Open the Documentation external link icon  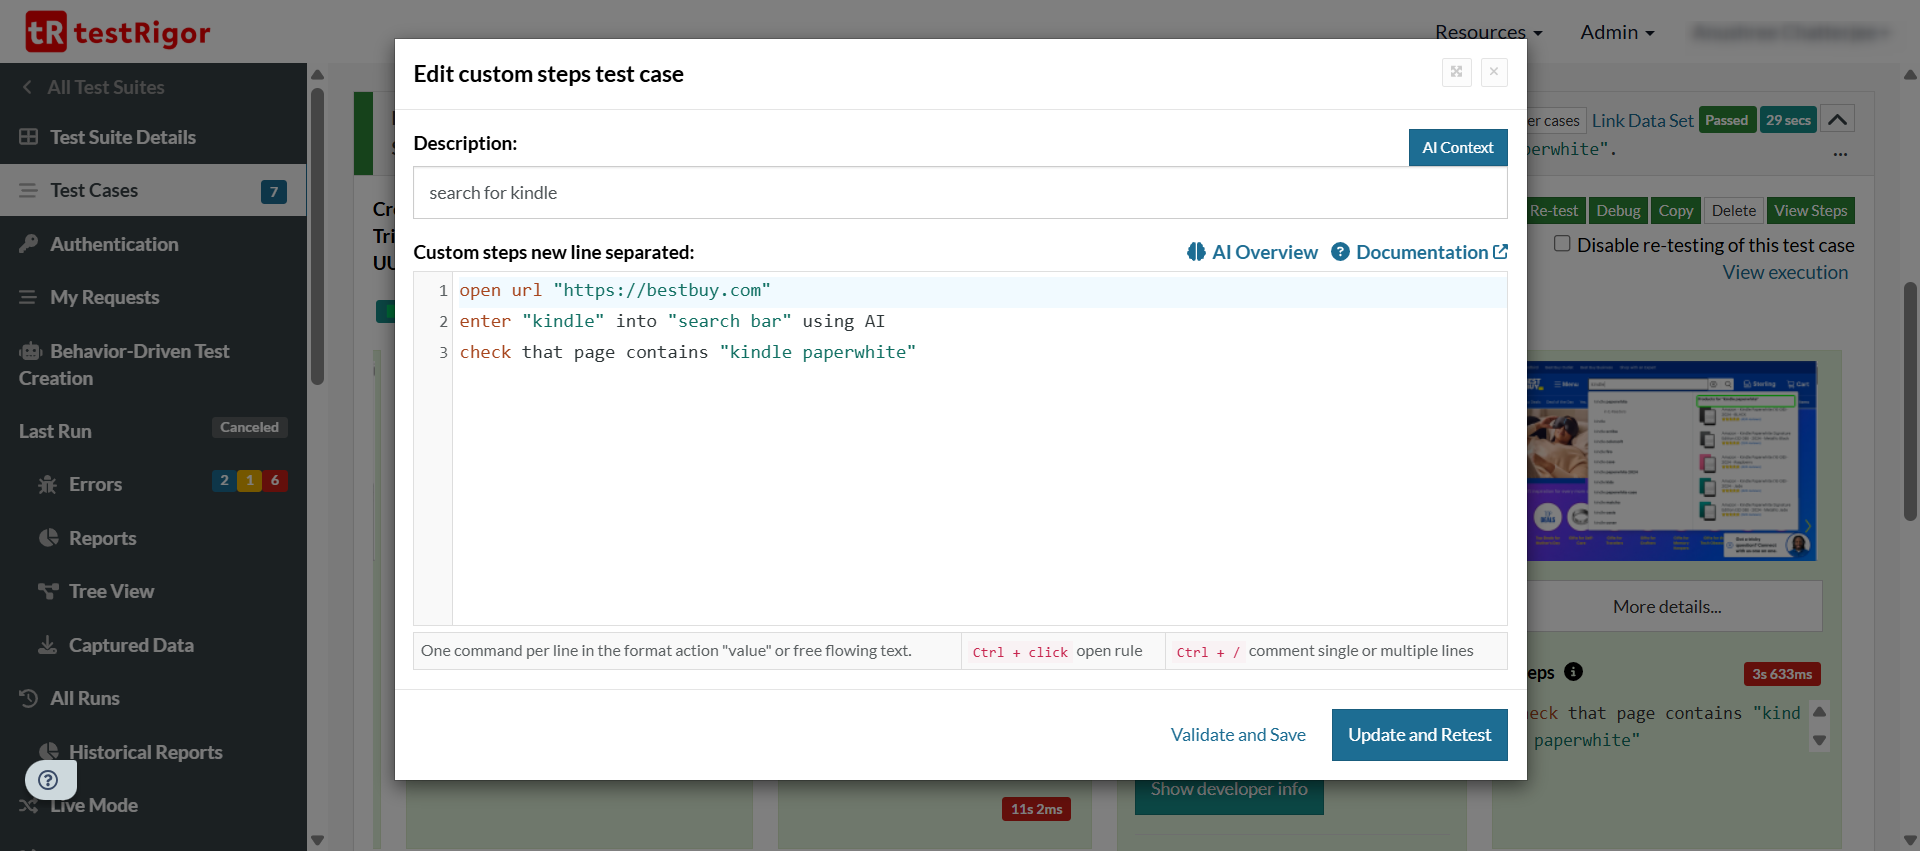coord(1500,252)
